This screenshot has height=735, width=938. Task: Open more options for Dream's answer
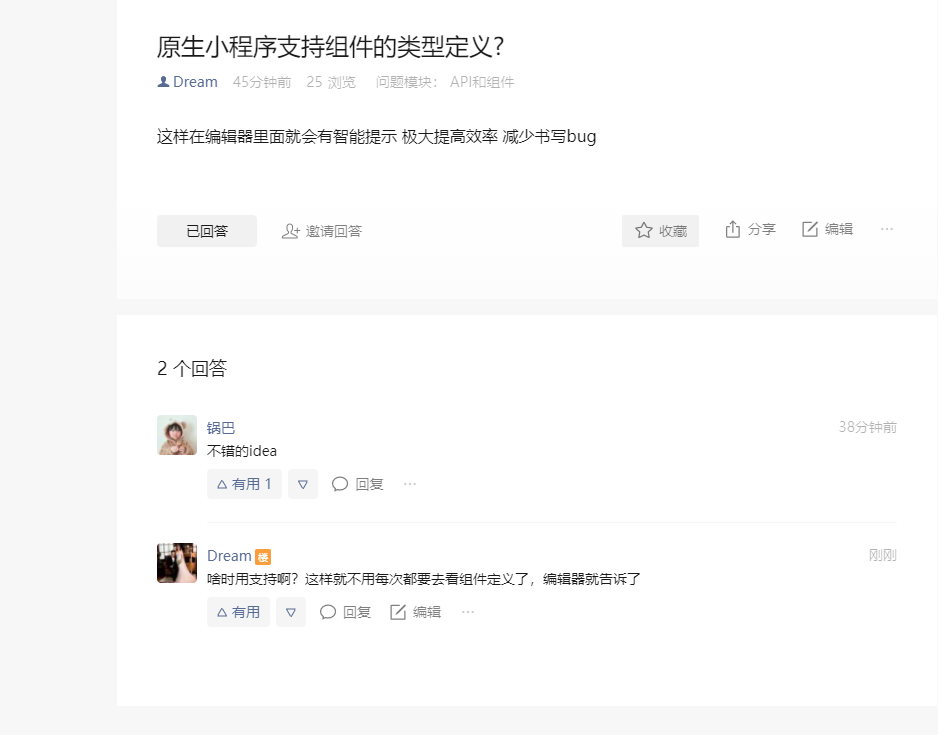pyautogui.click(x=467, y=612)
